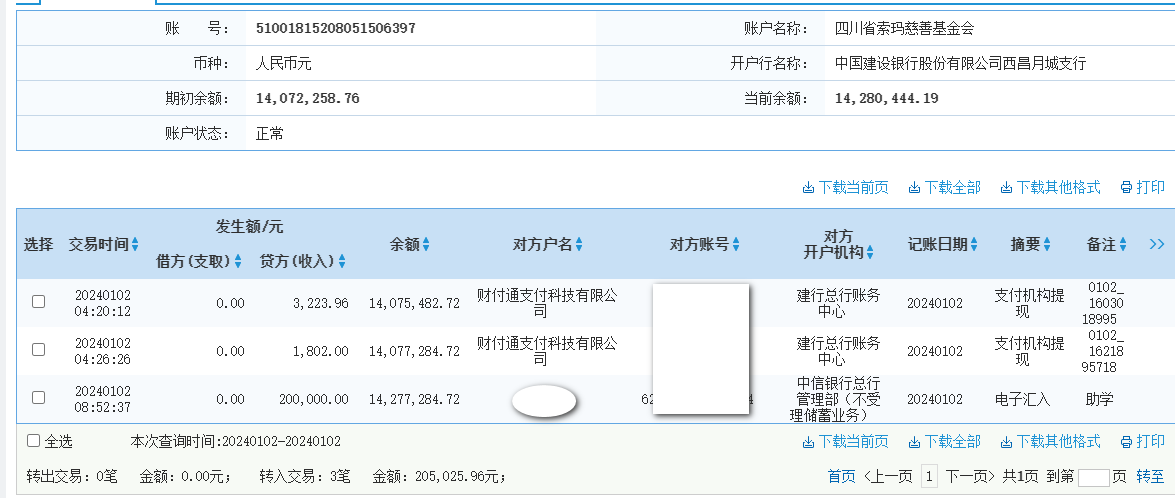Viewport: 1175px width, 498px height.
Task: Sort by 对方户名 arrows
Action: (579, 244)
